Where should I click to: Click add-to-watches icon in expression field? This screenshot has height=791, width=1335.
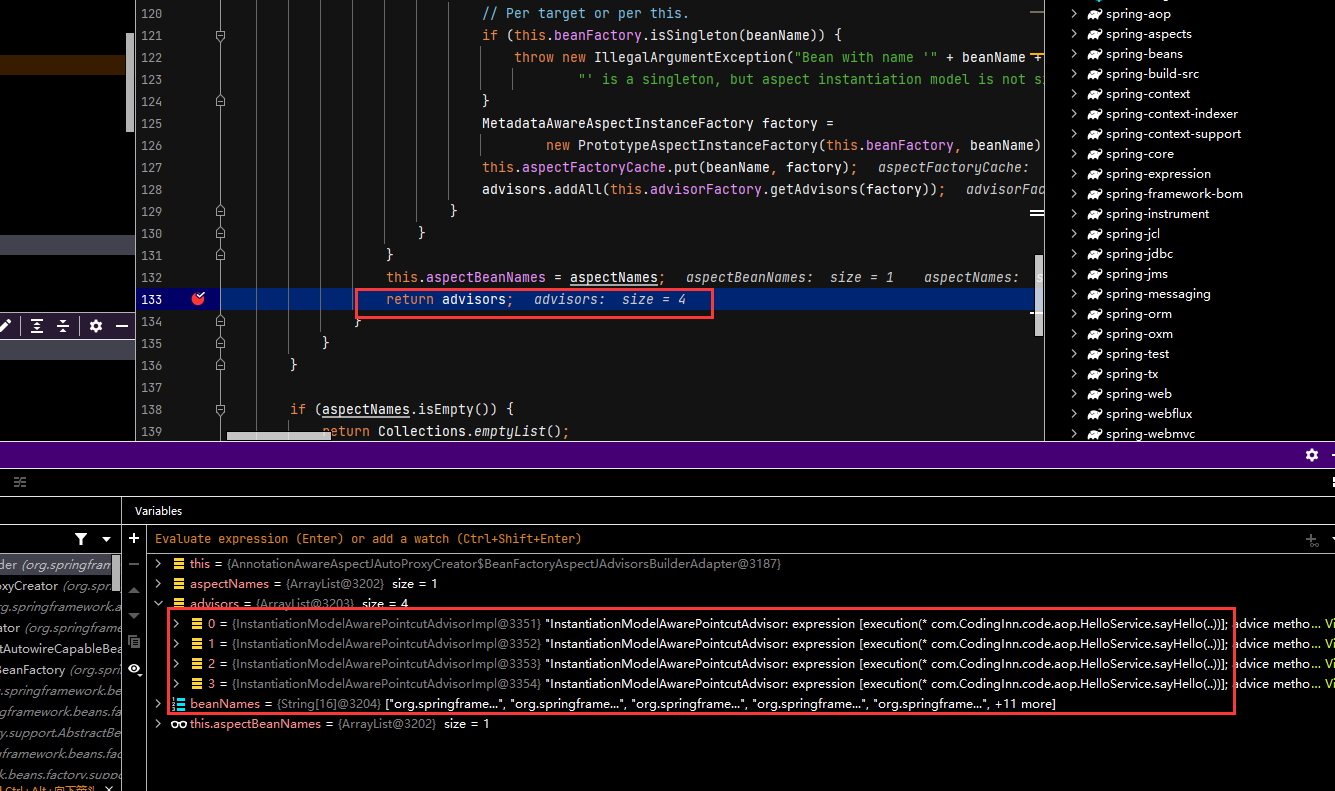click(x=1312, y=540)
